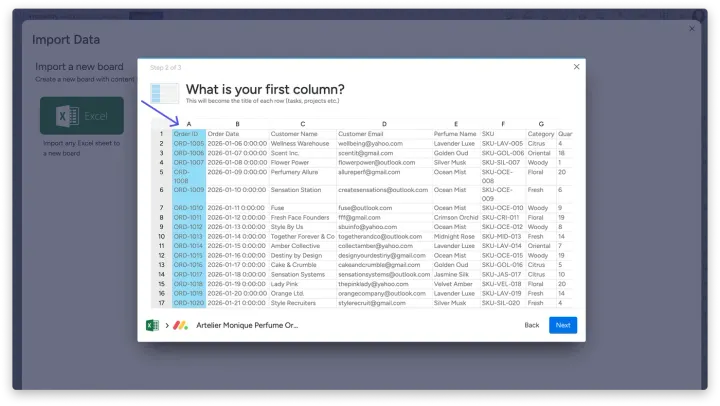This screenshot has height=406, width=720.
Task: Click the 'Perfume Name' header cell
Action: (456, 134)
